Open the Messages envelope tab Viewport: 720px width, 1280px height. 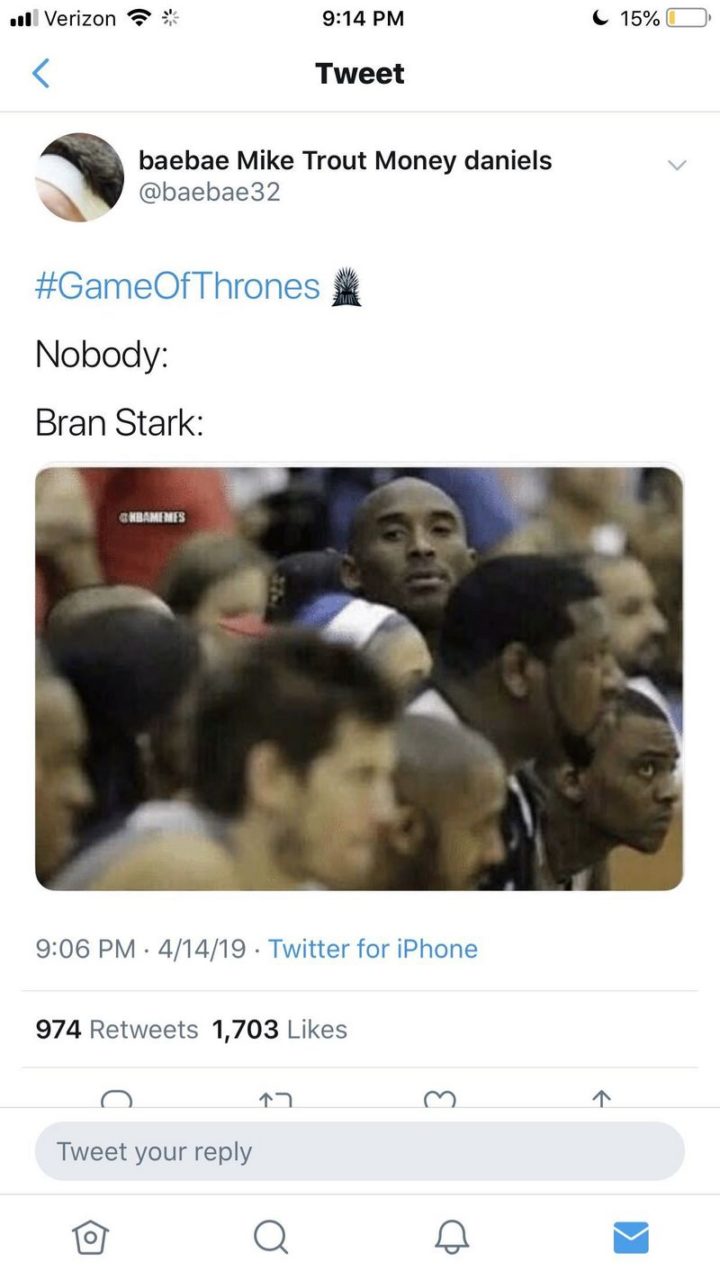(x=630, y=1238)
